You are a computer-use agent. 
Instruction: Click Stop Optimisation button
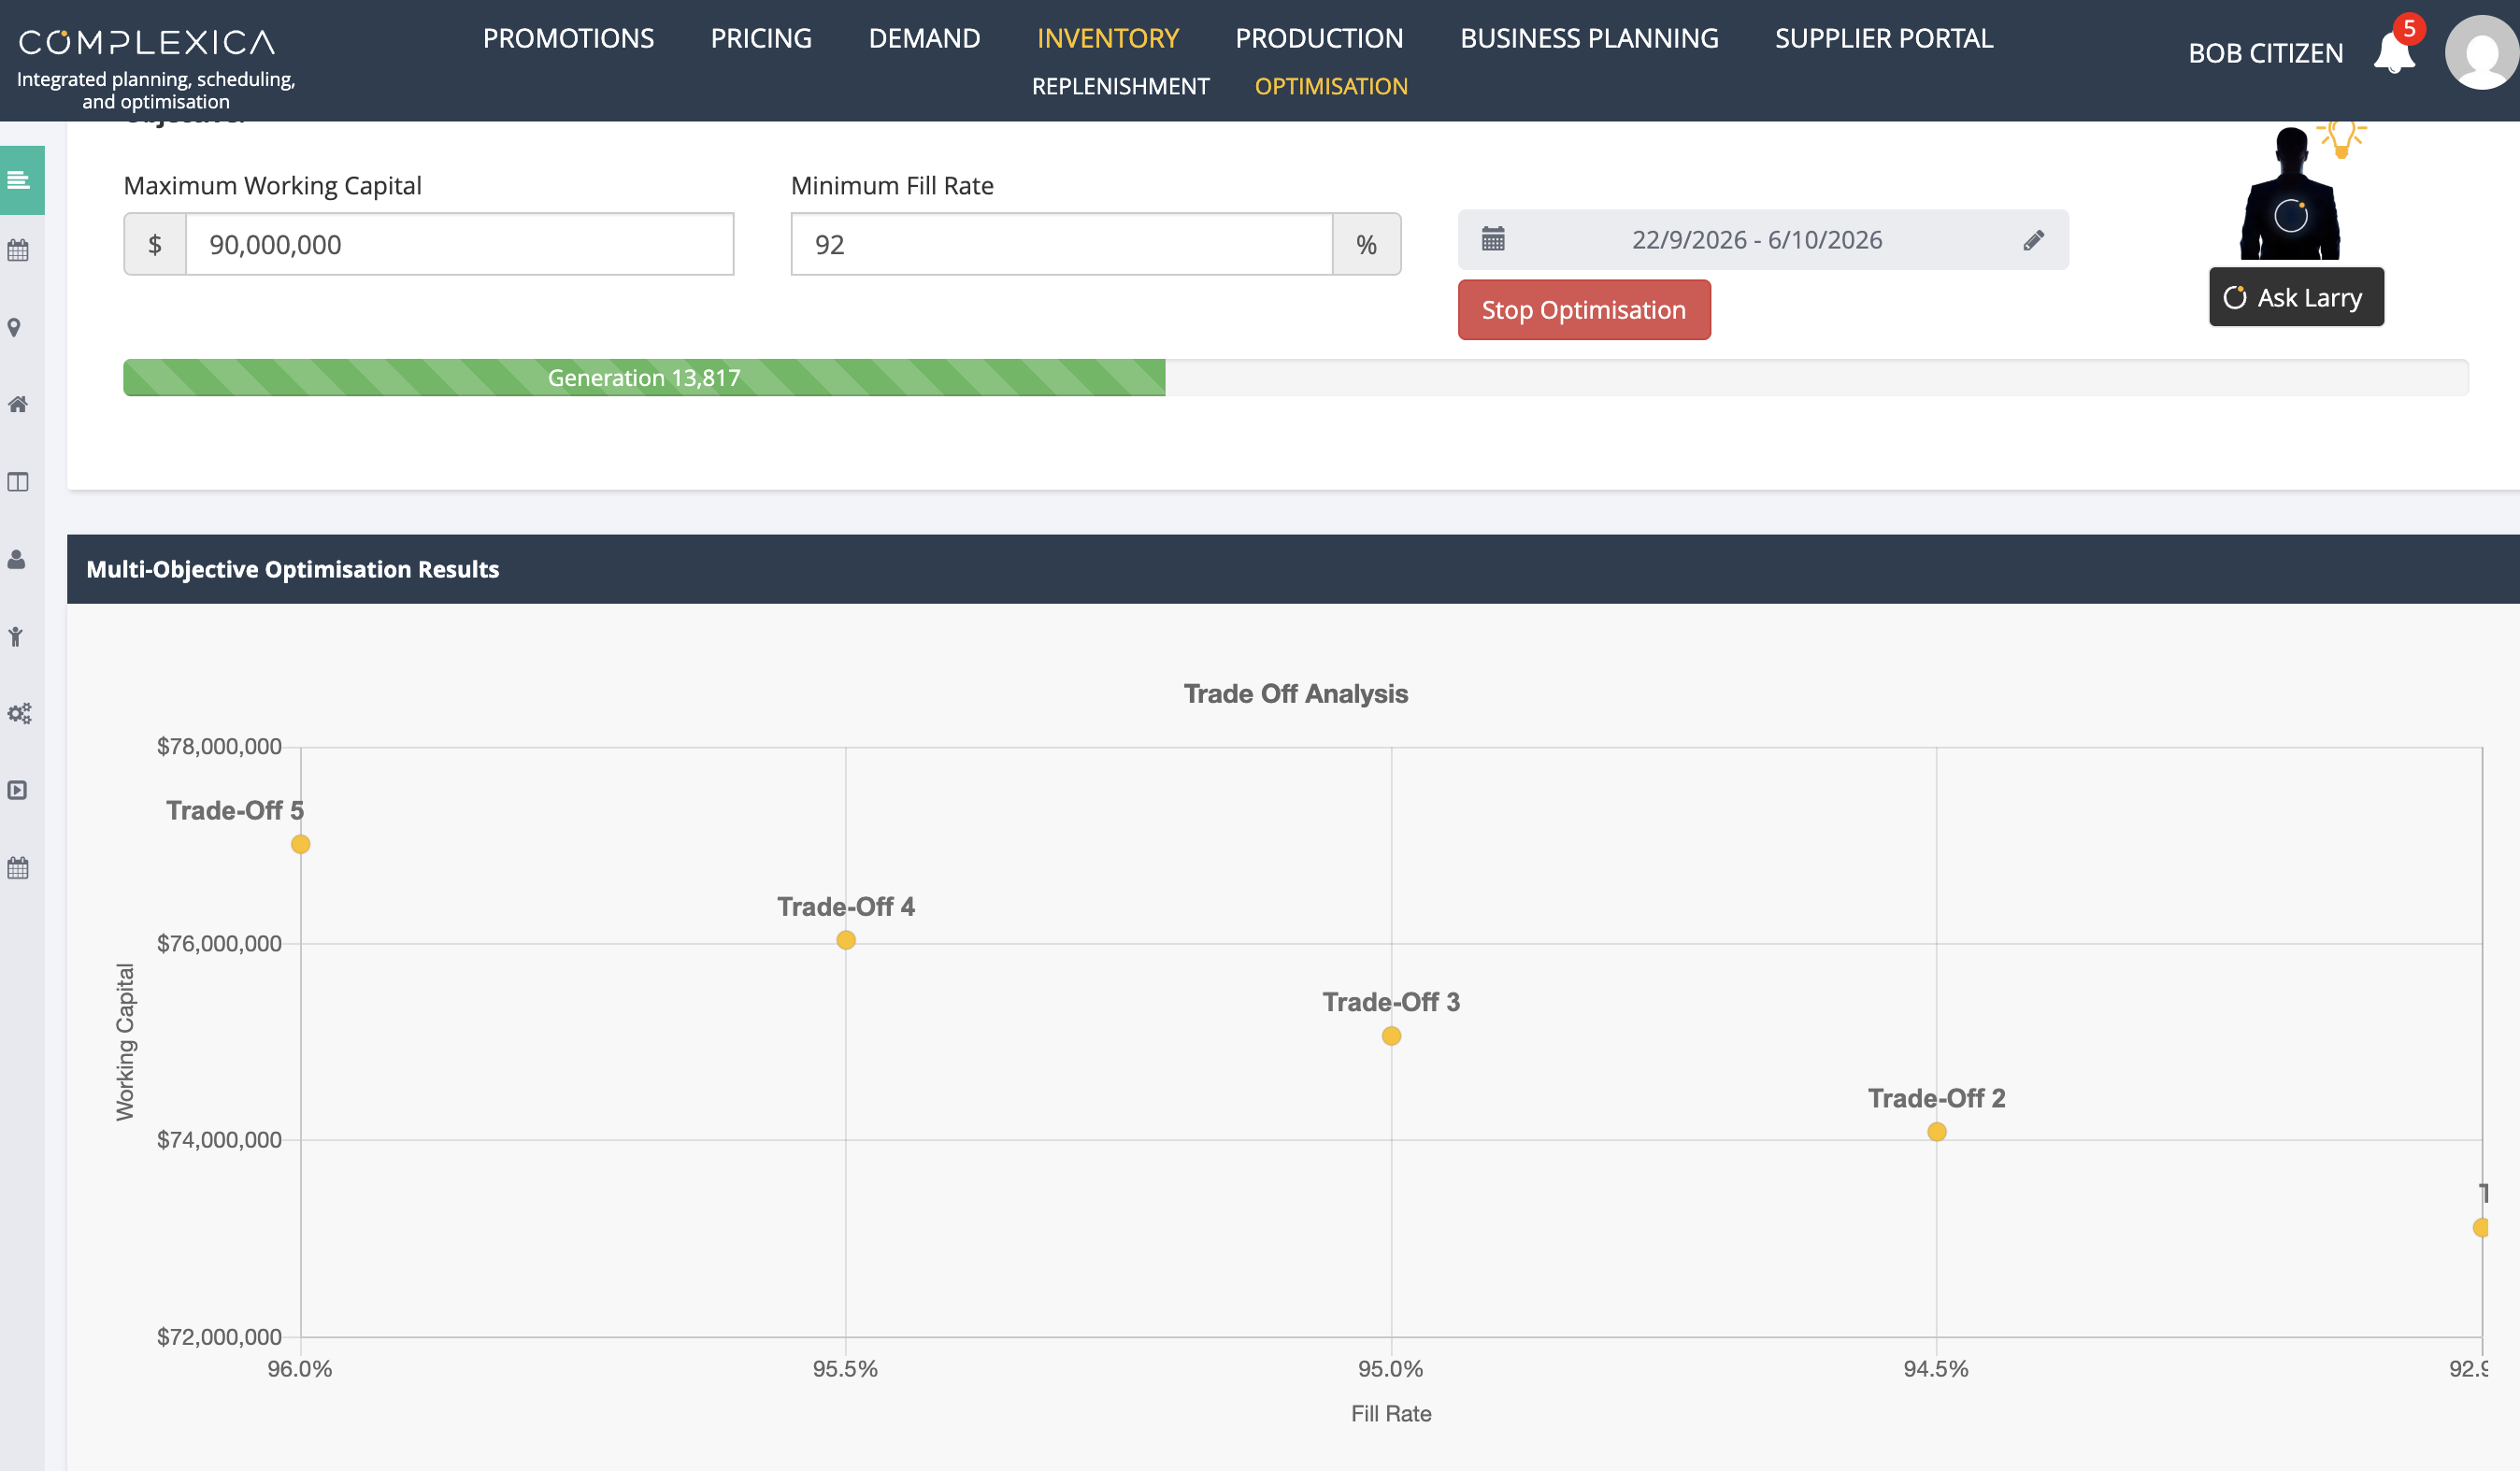(x=1584, y=310)
